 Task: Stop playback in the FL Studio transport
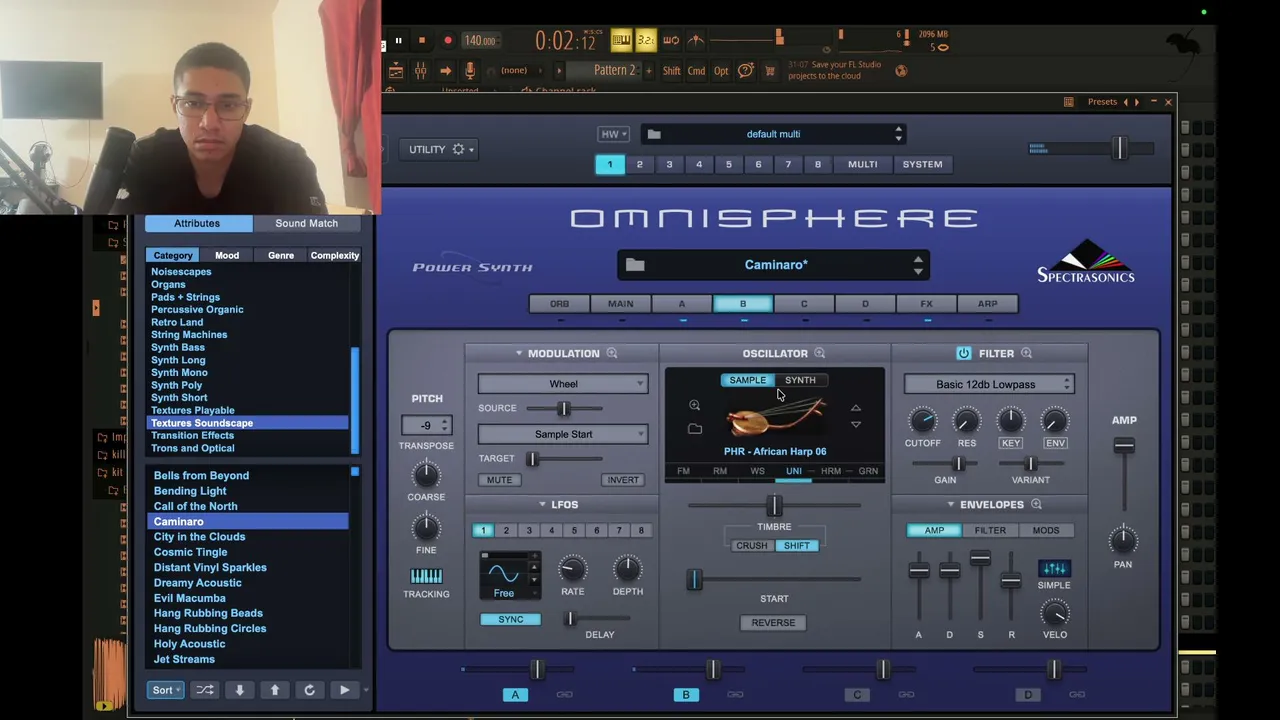[422, 41]
